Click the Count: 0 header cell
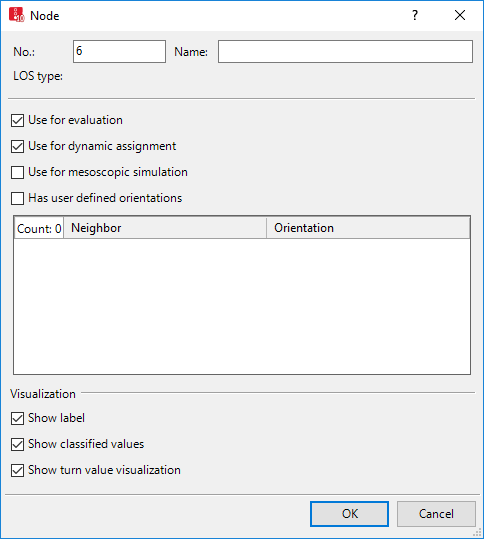This screenshot has width=484, height=539. (x=39, y=228)
